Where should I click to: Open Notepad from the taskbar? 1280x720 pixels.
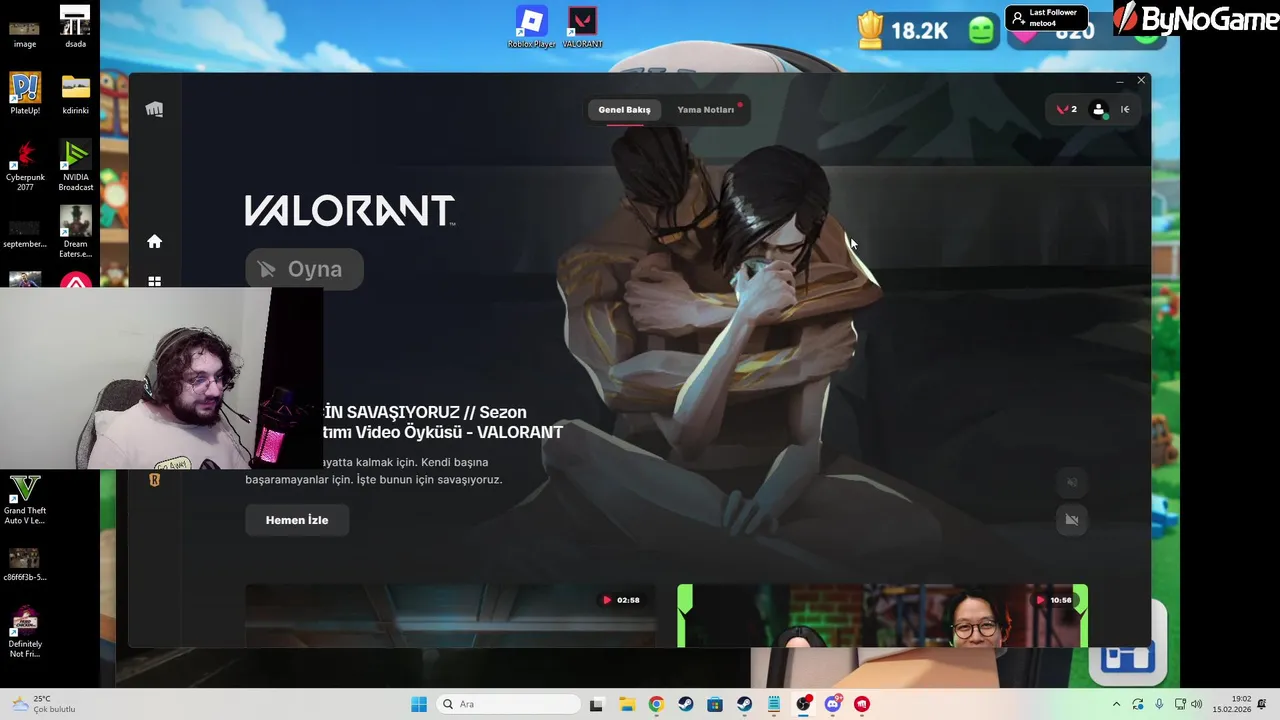pos(774,704)
